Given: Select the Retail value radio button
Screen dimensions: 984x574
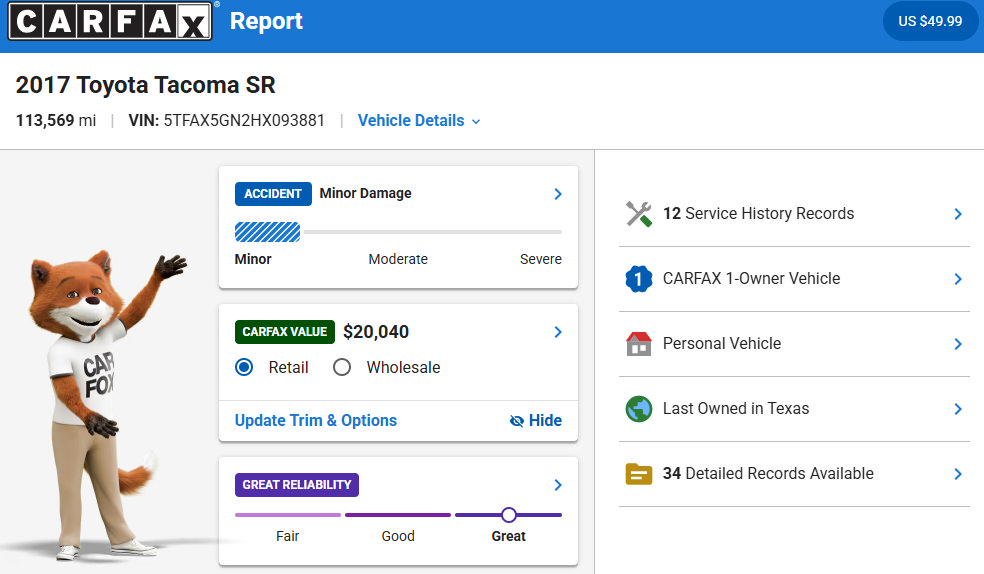Looking at the screenshot, I should coord(244,367).
